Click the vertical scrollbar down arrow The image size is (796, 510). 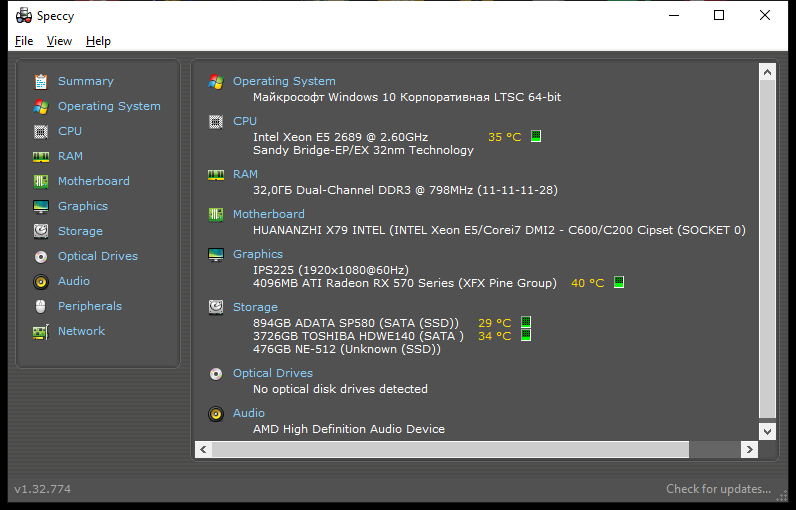pyautogui.click(x=767, y=432)
